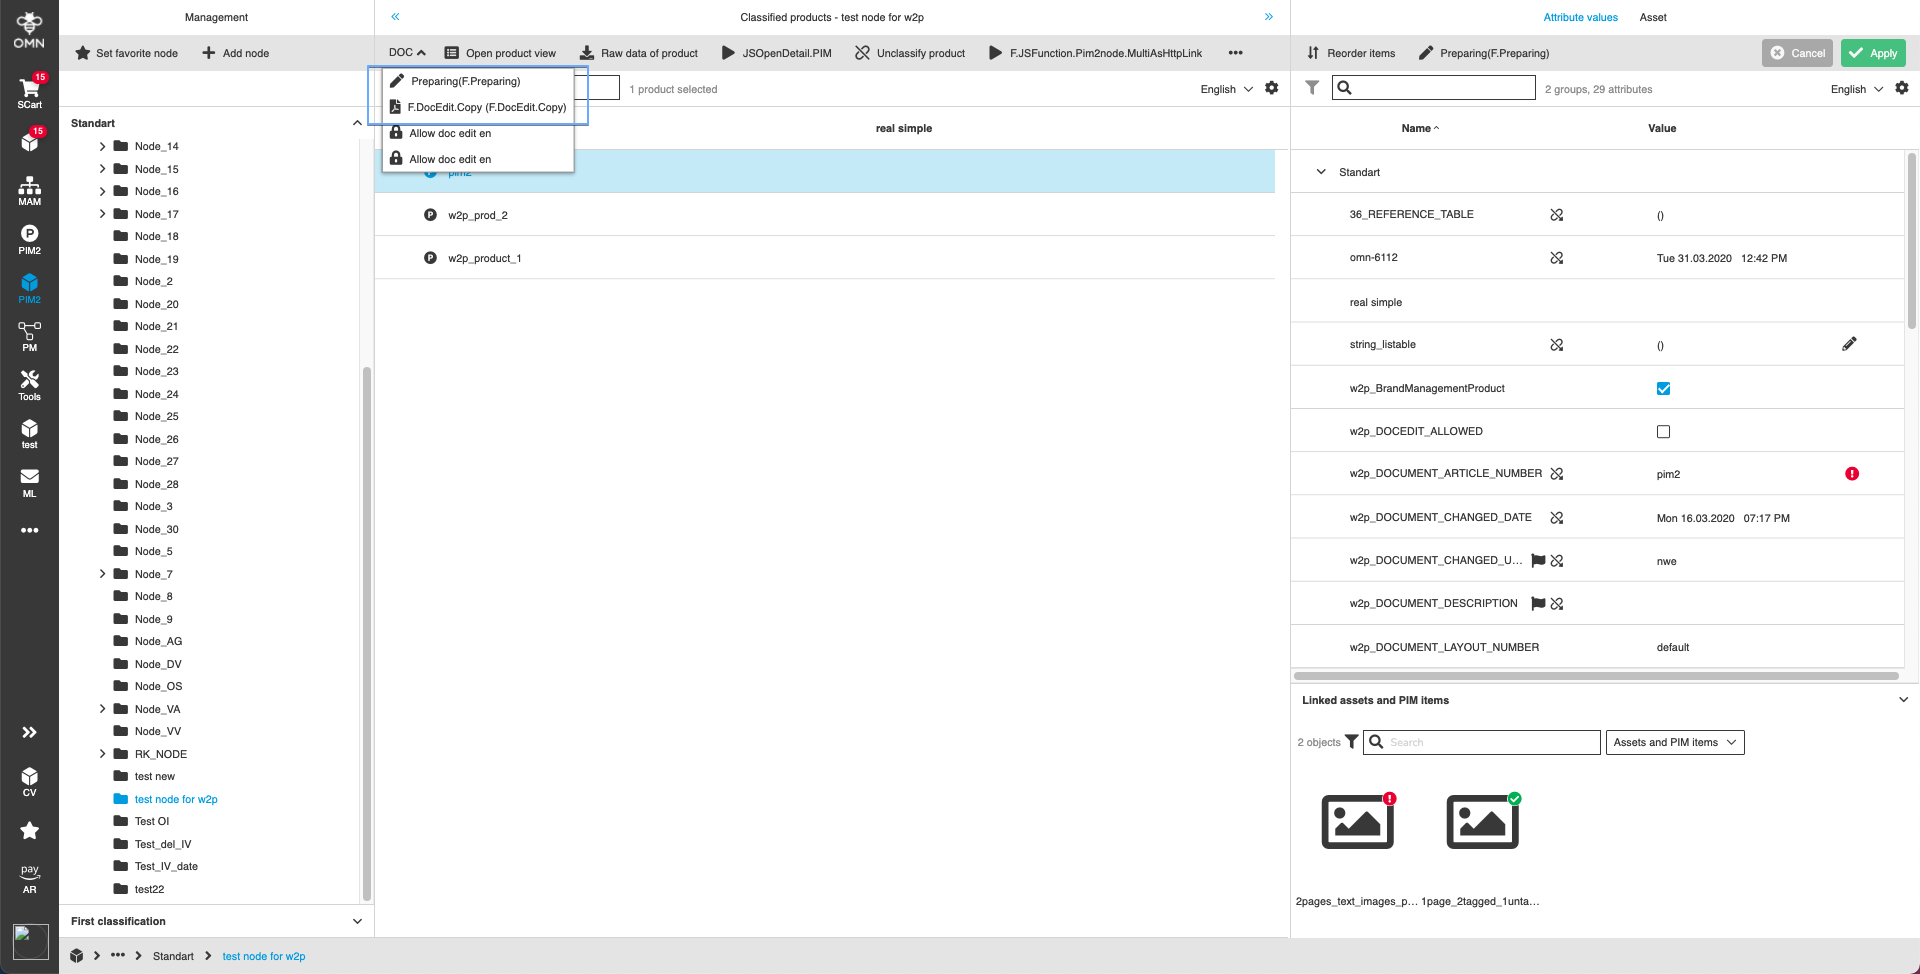Image resolution: width=1920 pixels, height=974 pixels.
Task: Open the 2pages_text_images linked asset thumbnail
Action: click(1356, 820)
